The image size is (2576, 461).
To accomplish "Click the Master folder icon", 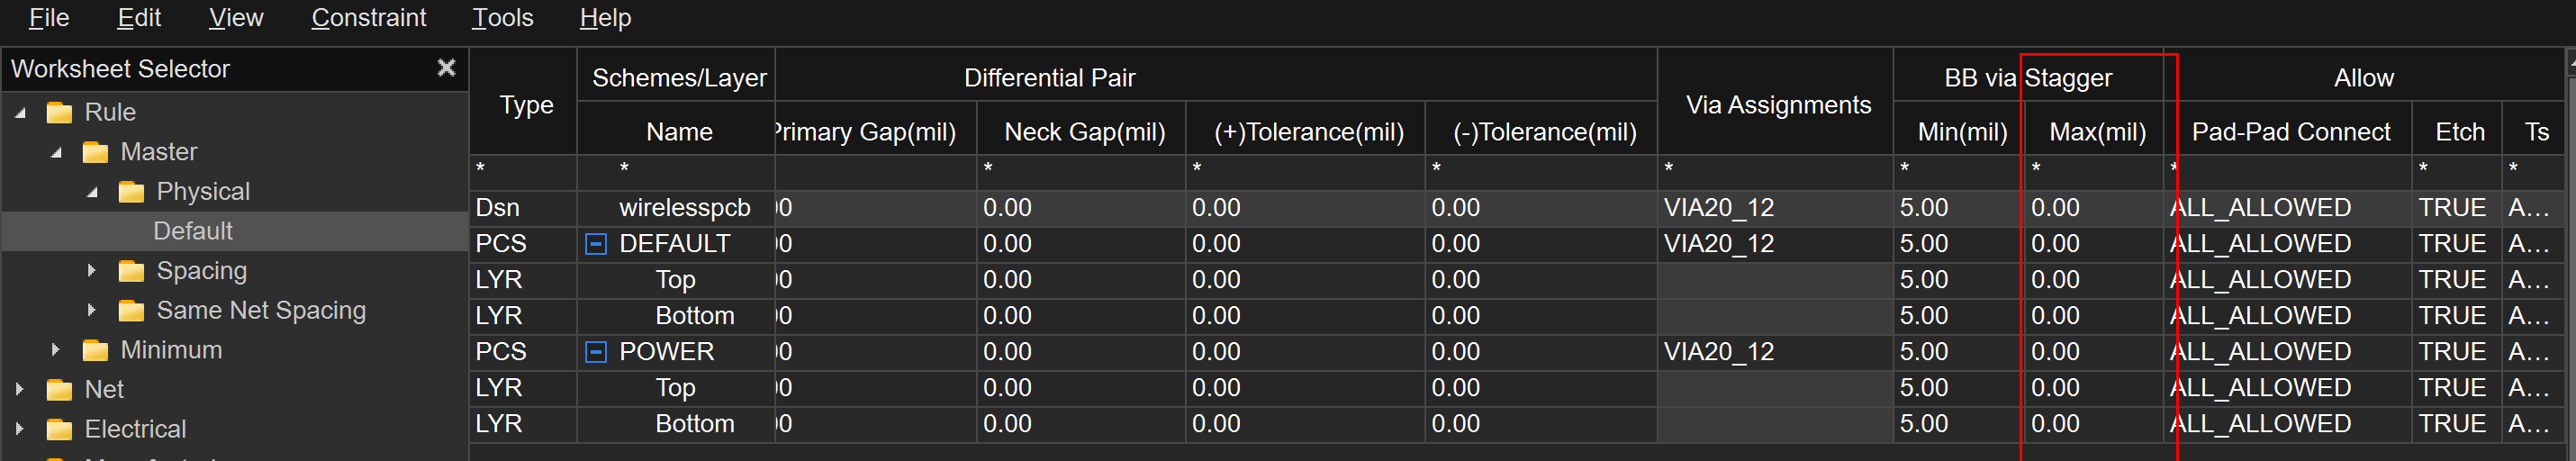I will [x=95, y=152].
